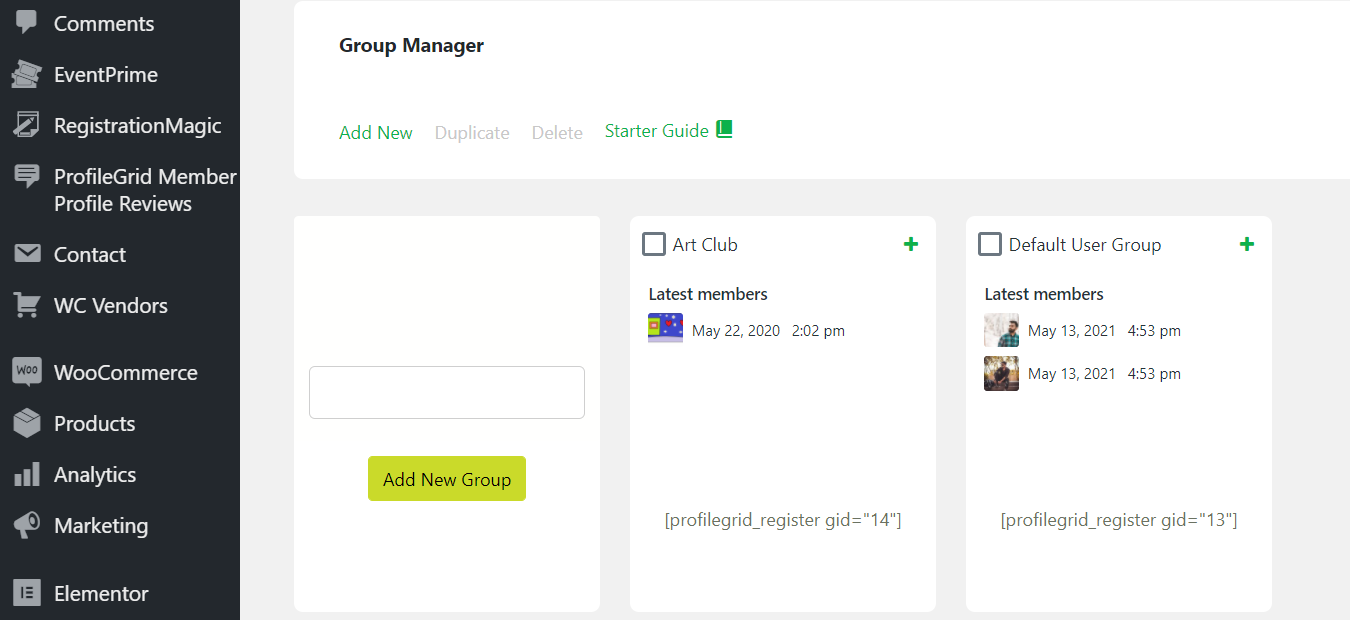The height and width of the screenshot is (620, 1350).
Task: Click the RegistrationMagic sidebar icon
Action: click(28, 124)
